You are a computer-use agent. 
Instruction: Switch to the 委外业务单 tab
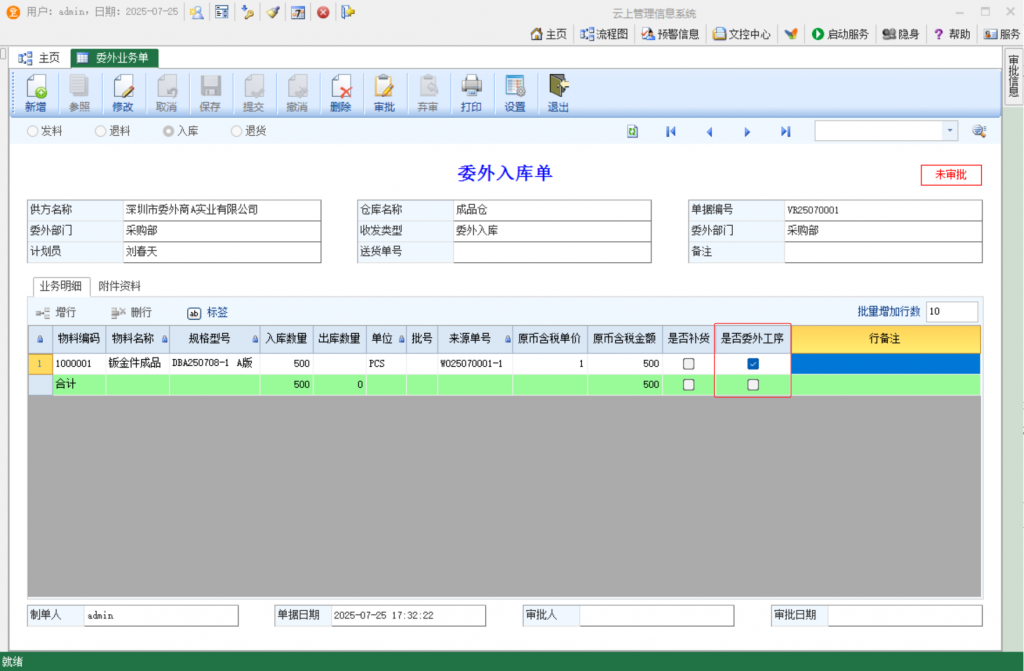[x=114, y=58]
